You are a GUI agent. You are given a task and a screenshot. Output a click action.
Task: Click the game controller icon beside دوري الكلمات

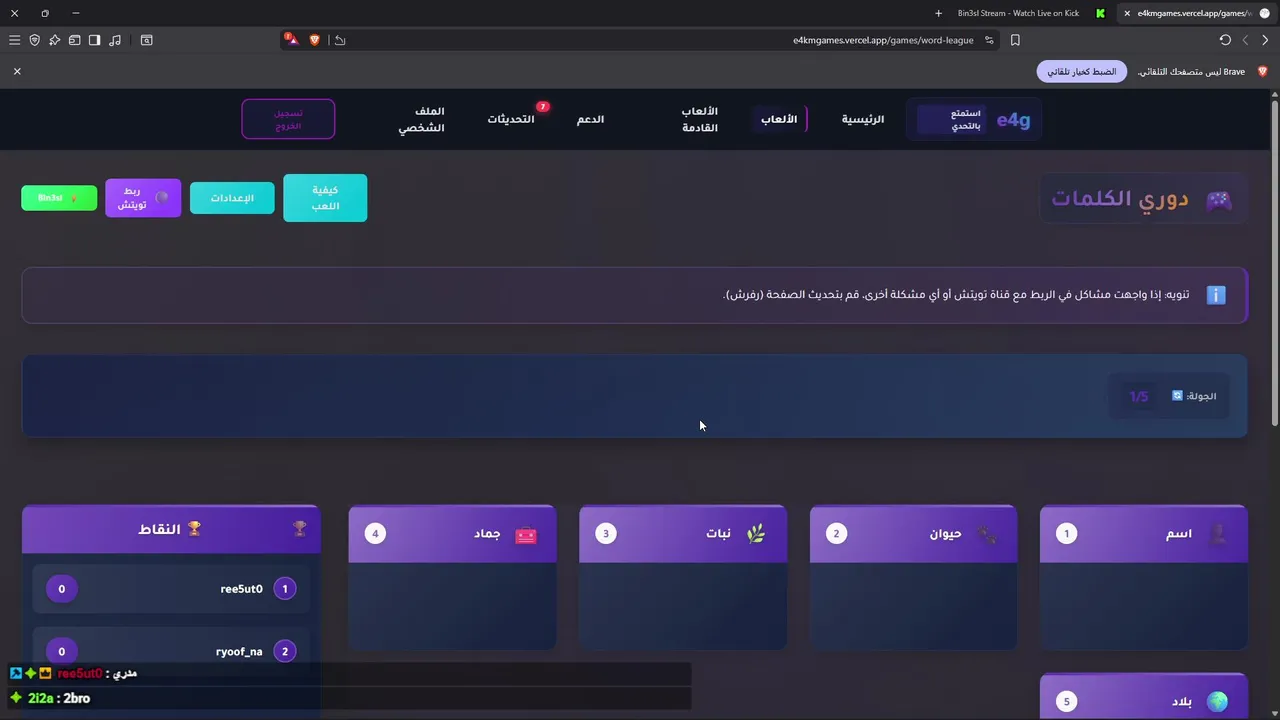click(1218, 199)
